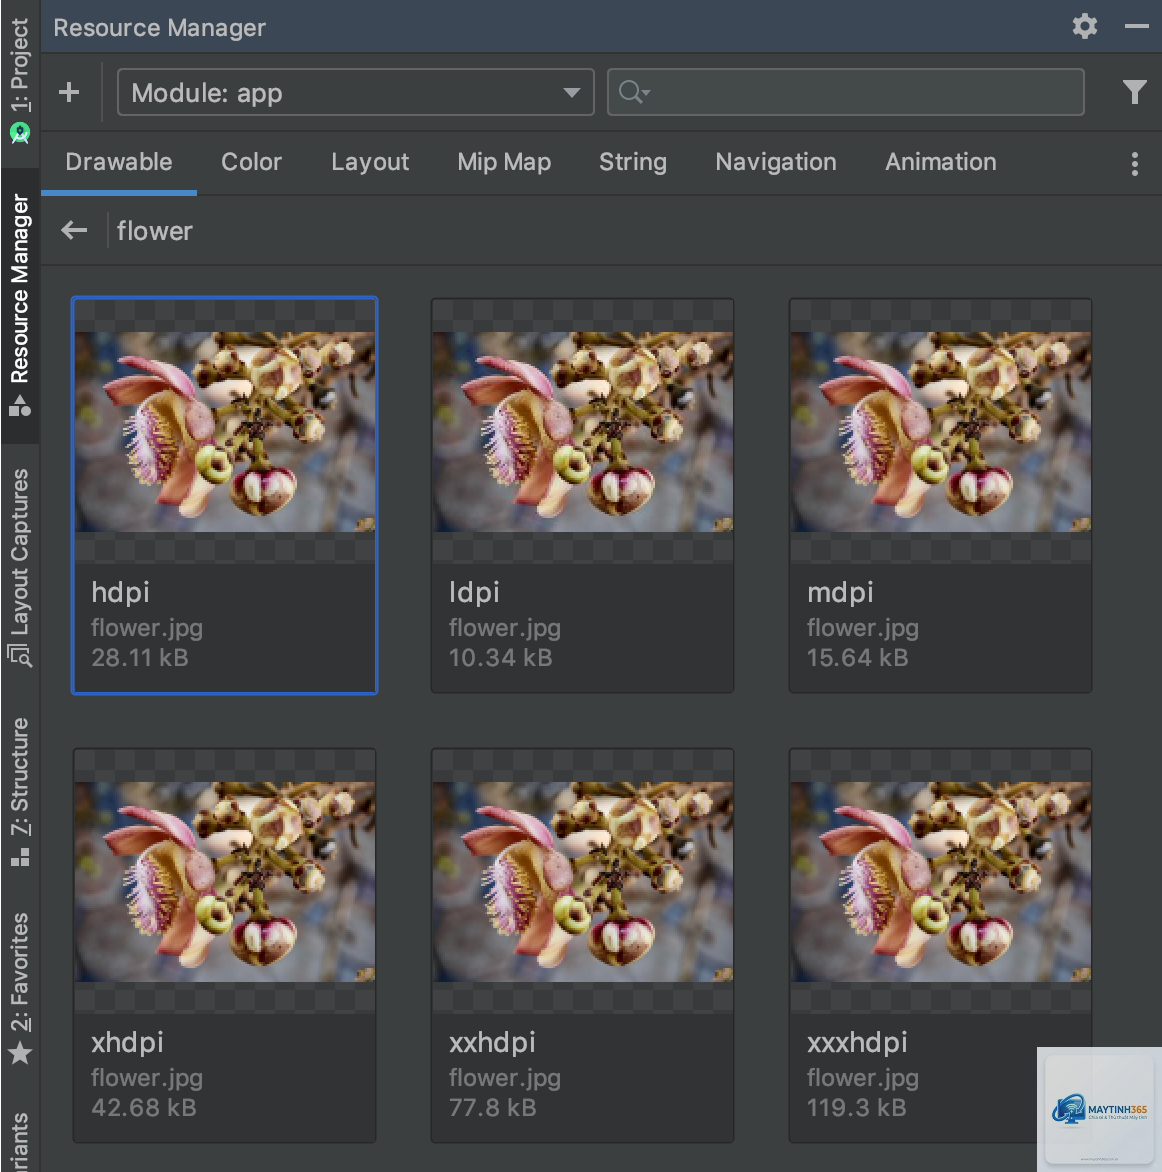The image size is (1162, 1172).
Task: Click the Layout Captures icon
Action: click(20, 656)
